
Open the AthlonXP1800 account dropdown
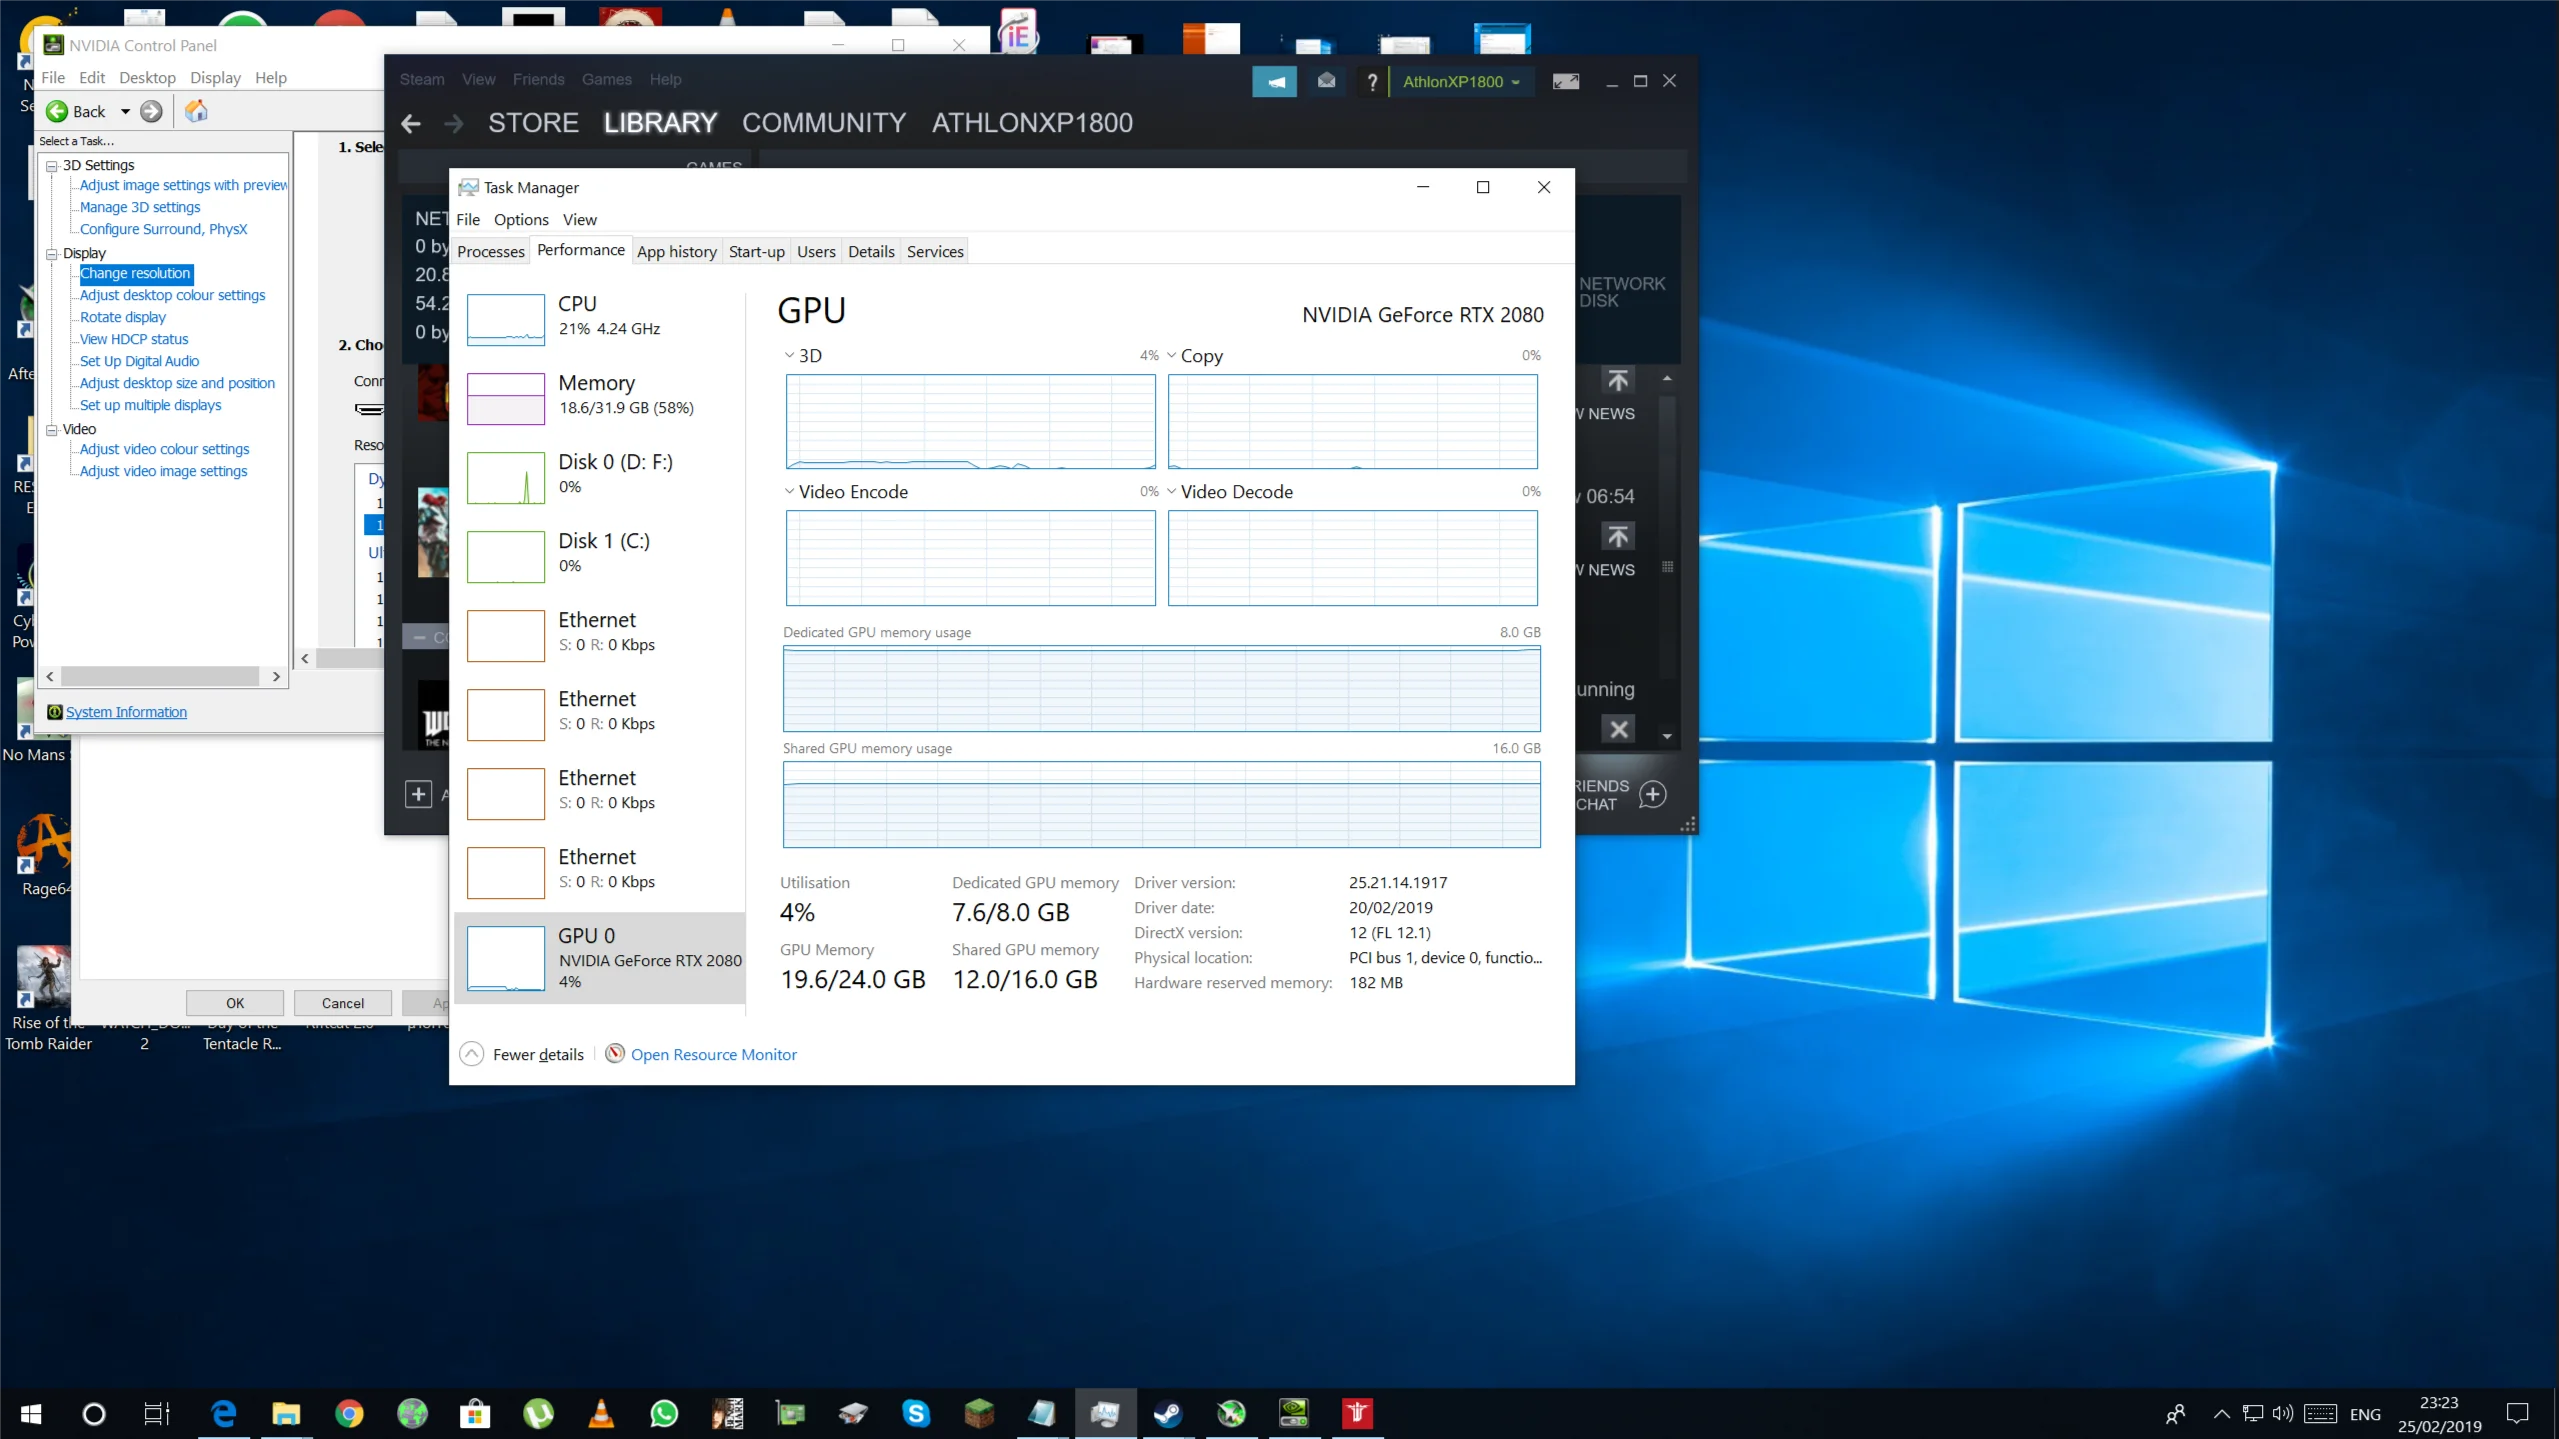coord(1461,82)
